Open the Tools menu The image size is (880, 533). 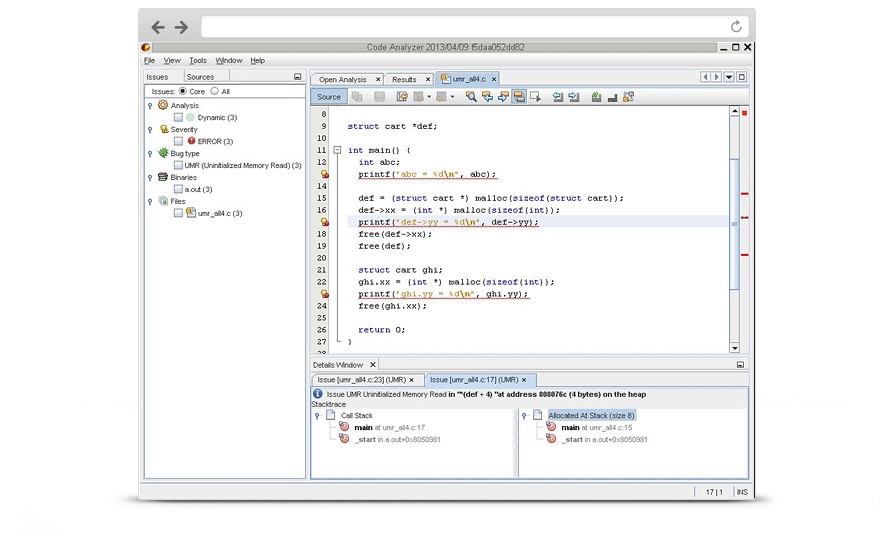coord(198,60)
